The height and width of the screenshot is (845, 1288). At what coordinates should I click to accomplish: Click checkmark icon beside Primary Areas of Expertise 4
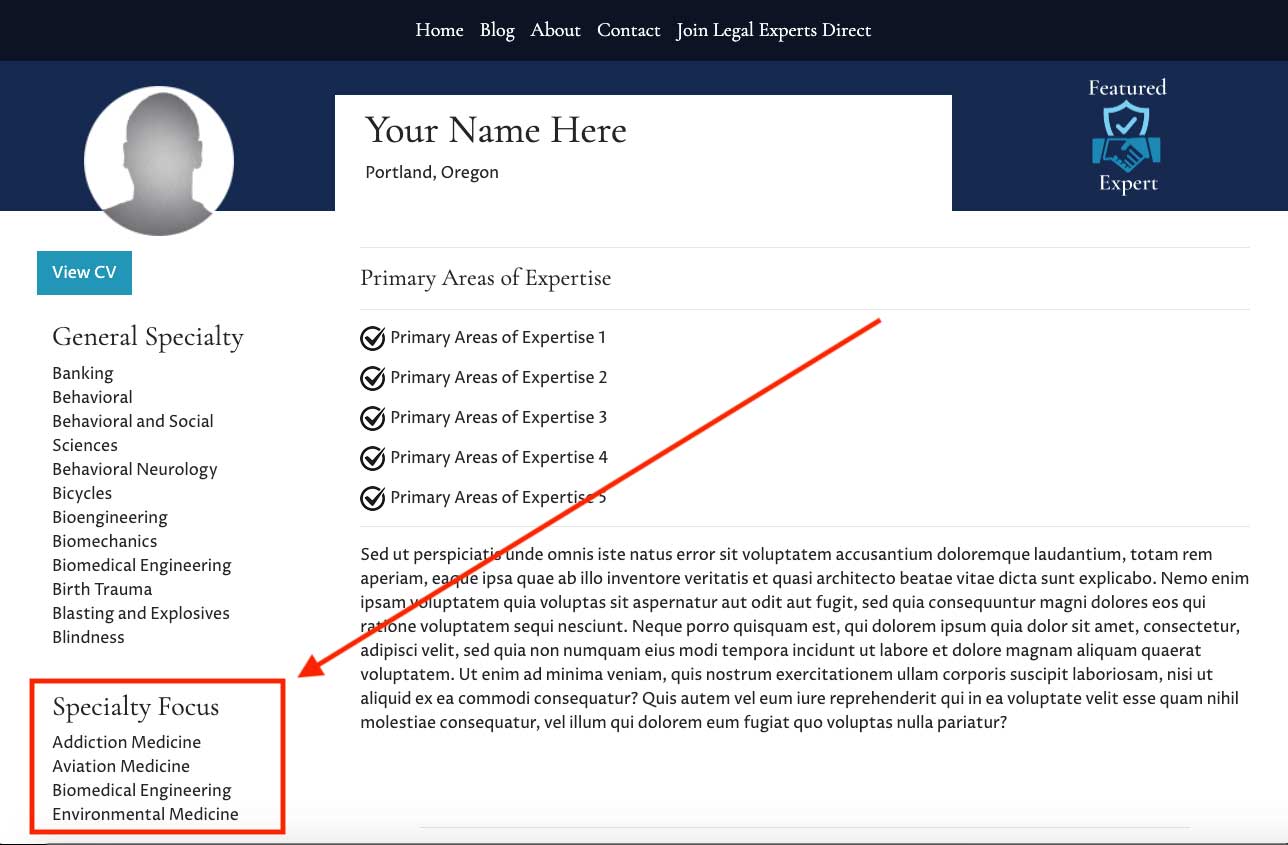coord(372,458)
